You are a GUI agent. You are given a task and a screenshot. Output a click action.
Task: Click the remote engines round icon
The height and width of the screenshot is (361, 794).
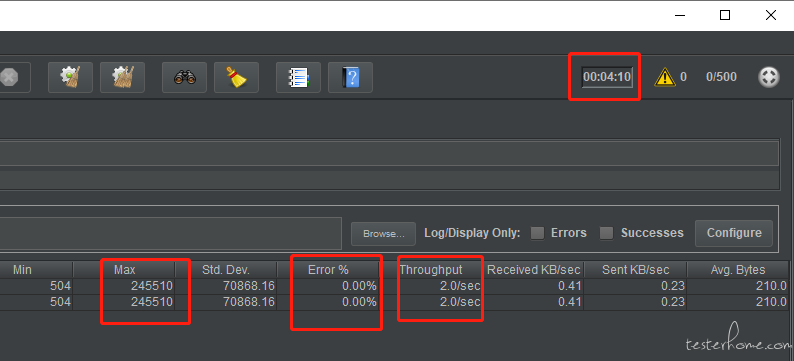pyautogui.click(x=768, y=77)
